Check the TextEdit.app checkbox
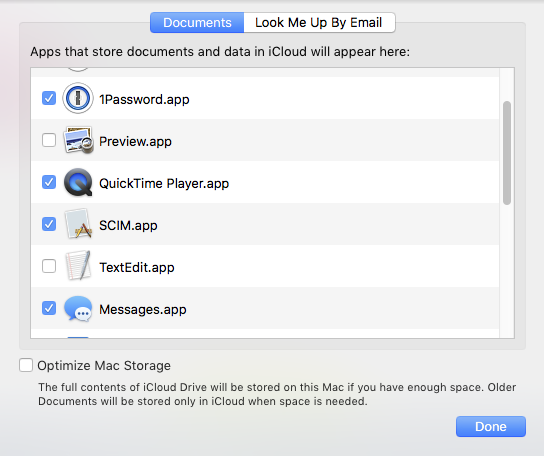544x456 pixels. click(49, 266)
